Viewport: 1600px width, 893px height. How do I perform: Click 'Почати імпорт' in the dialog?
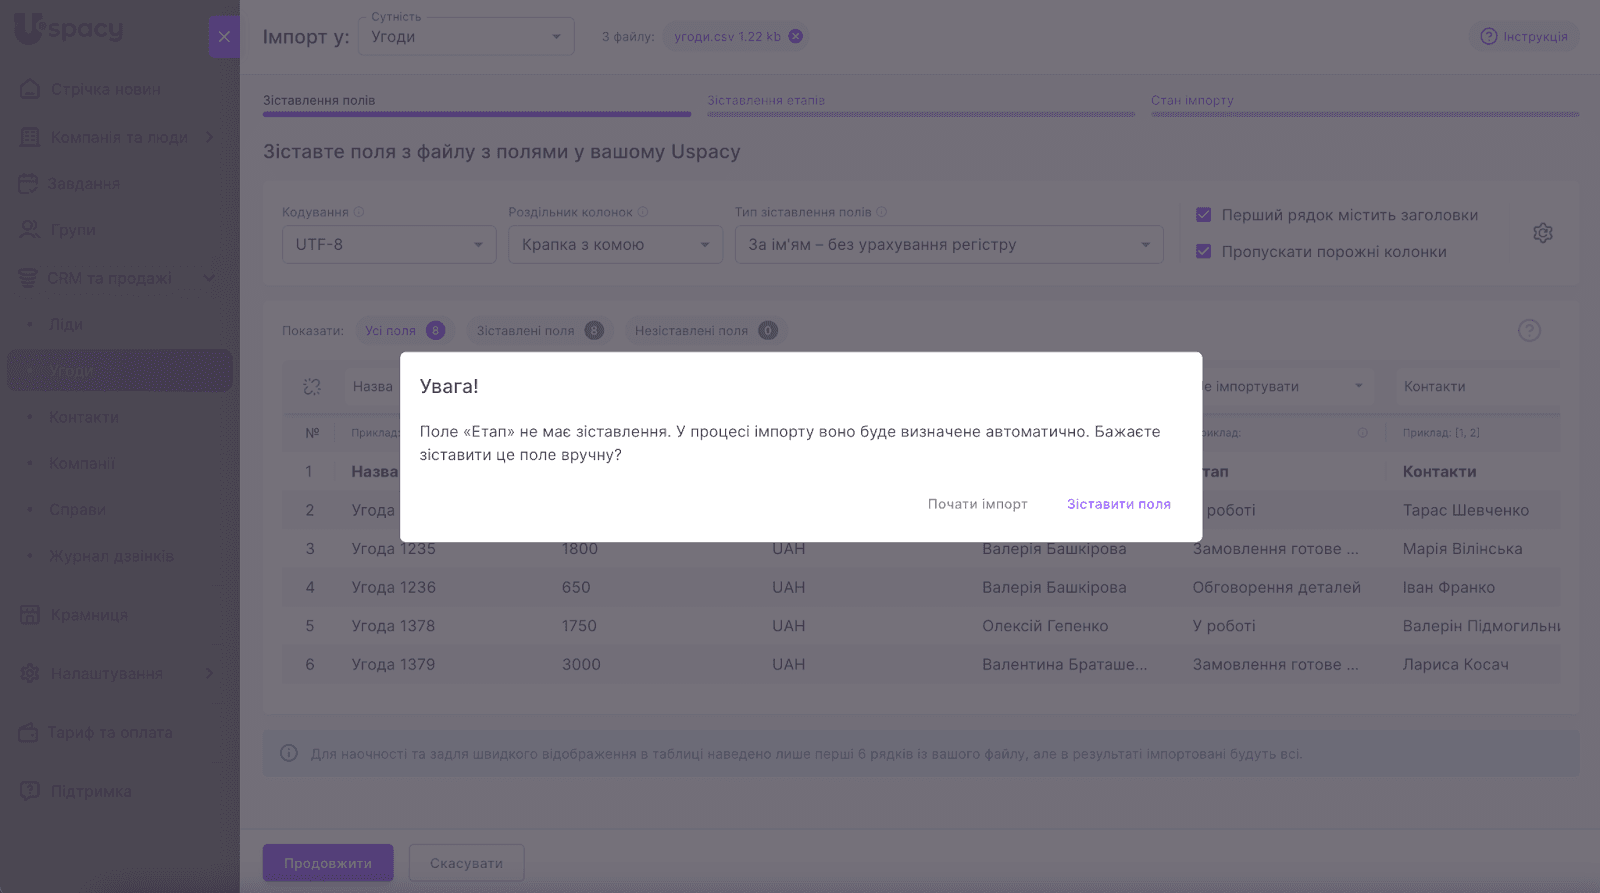pos(977,504)
